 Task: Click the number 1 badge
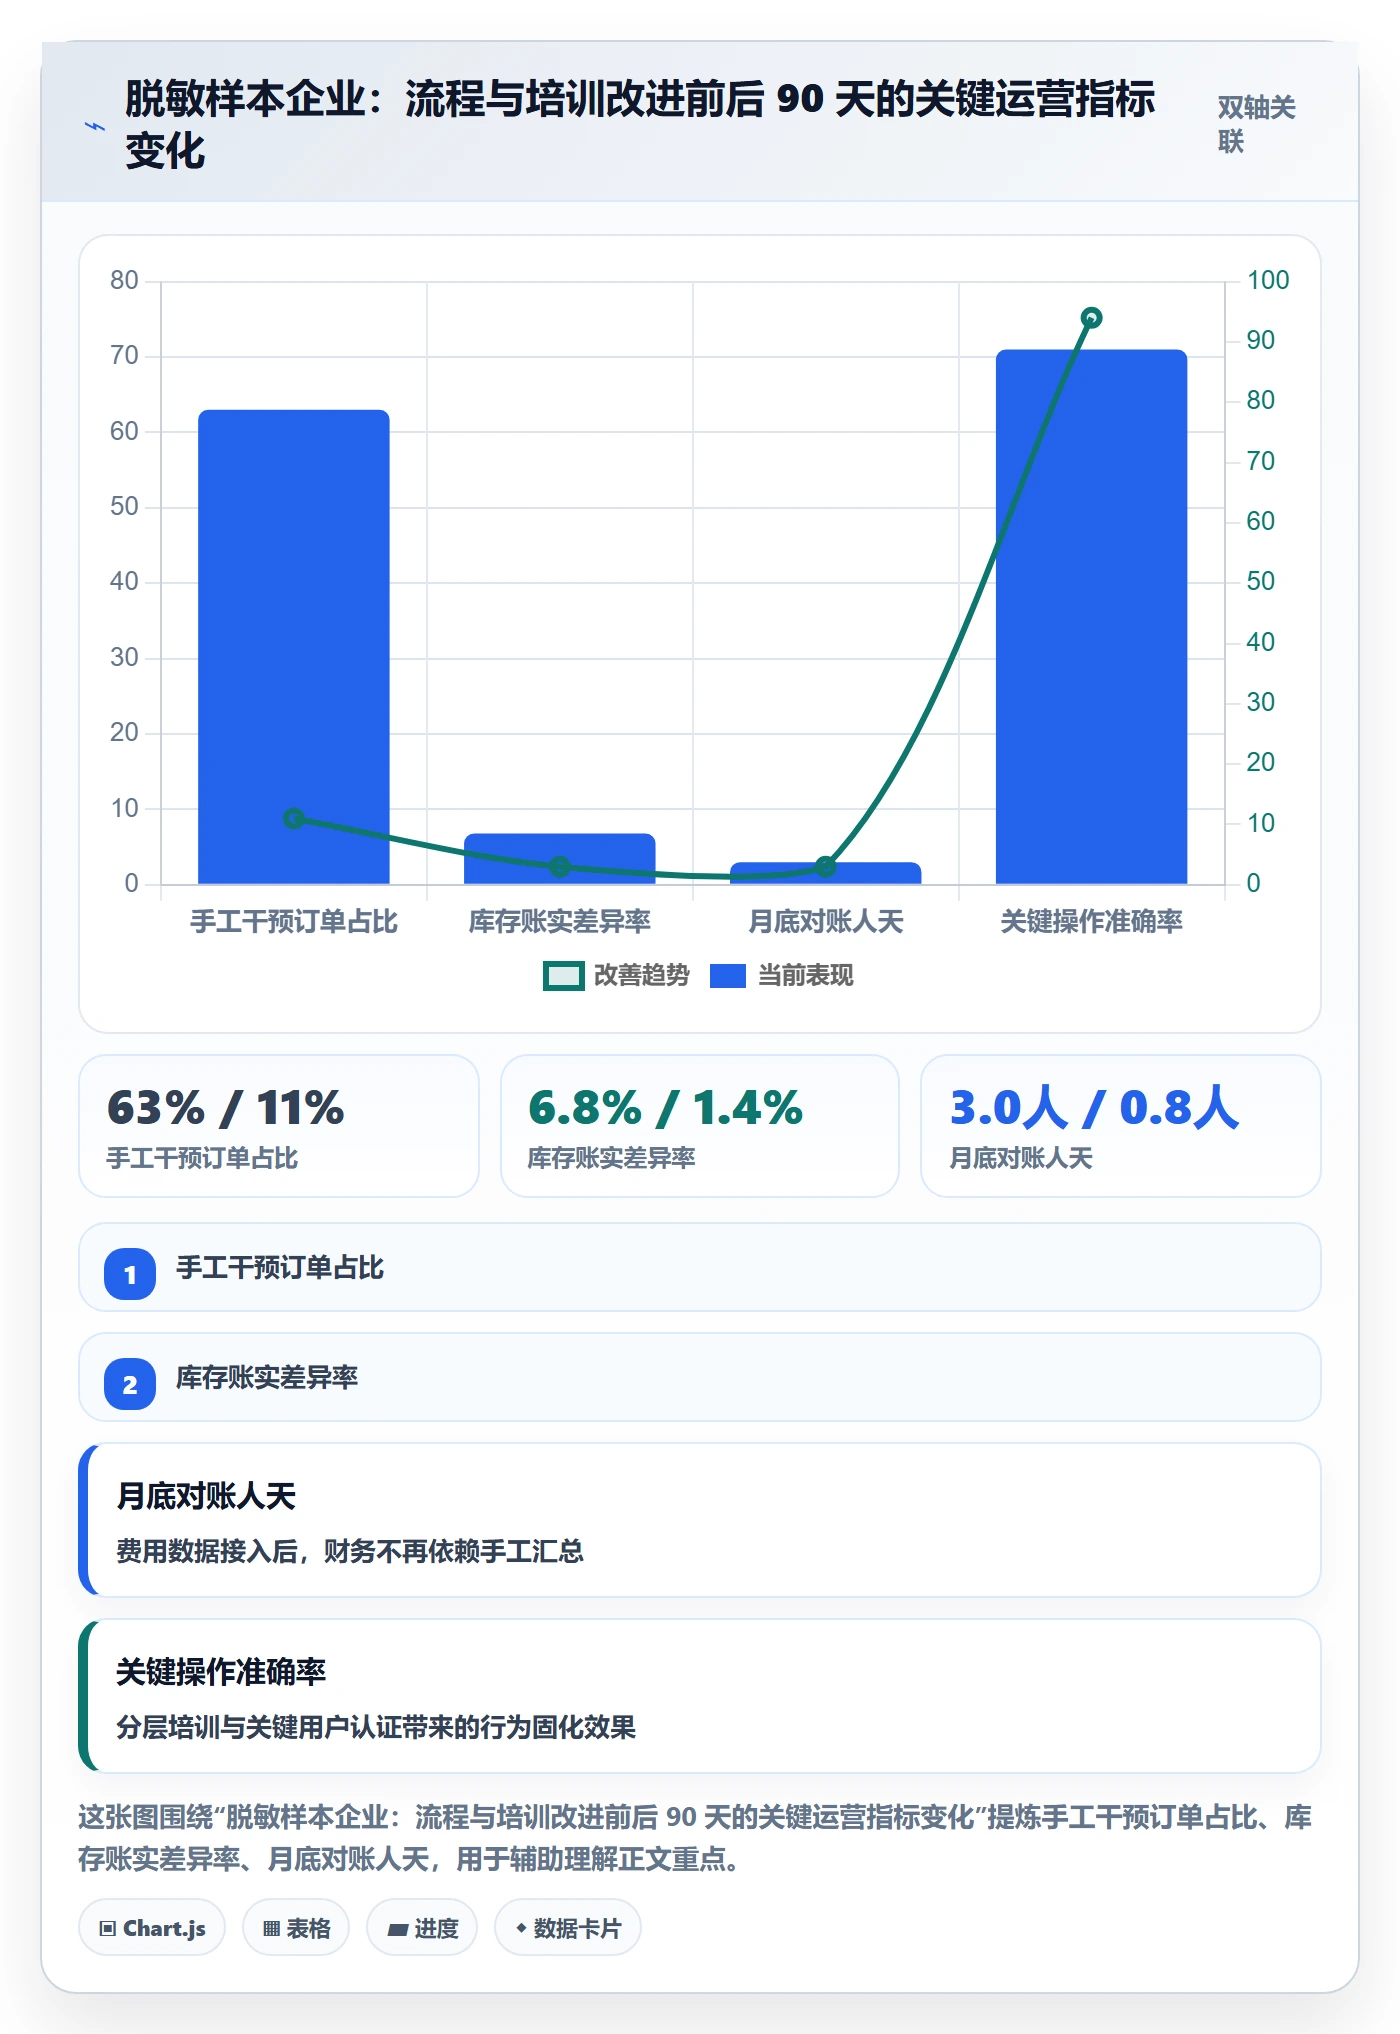(x=130, y=1274)
